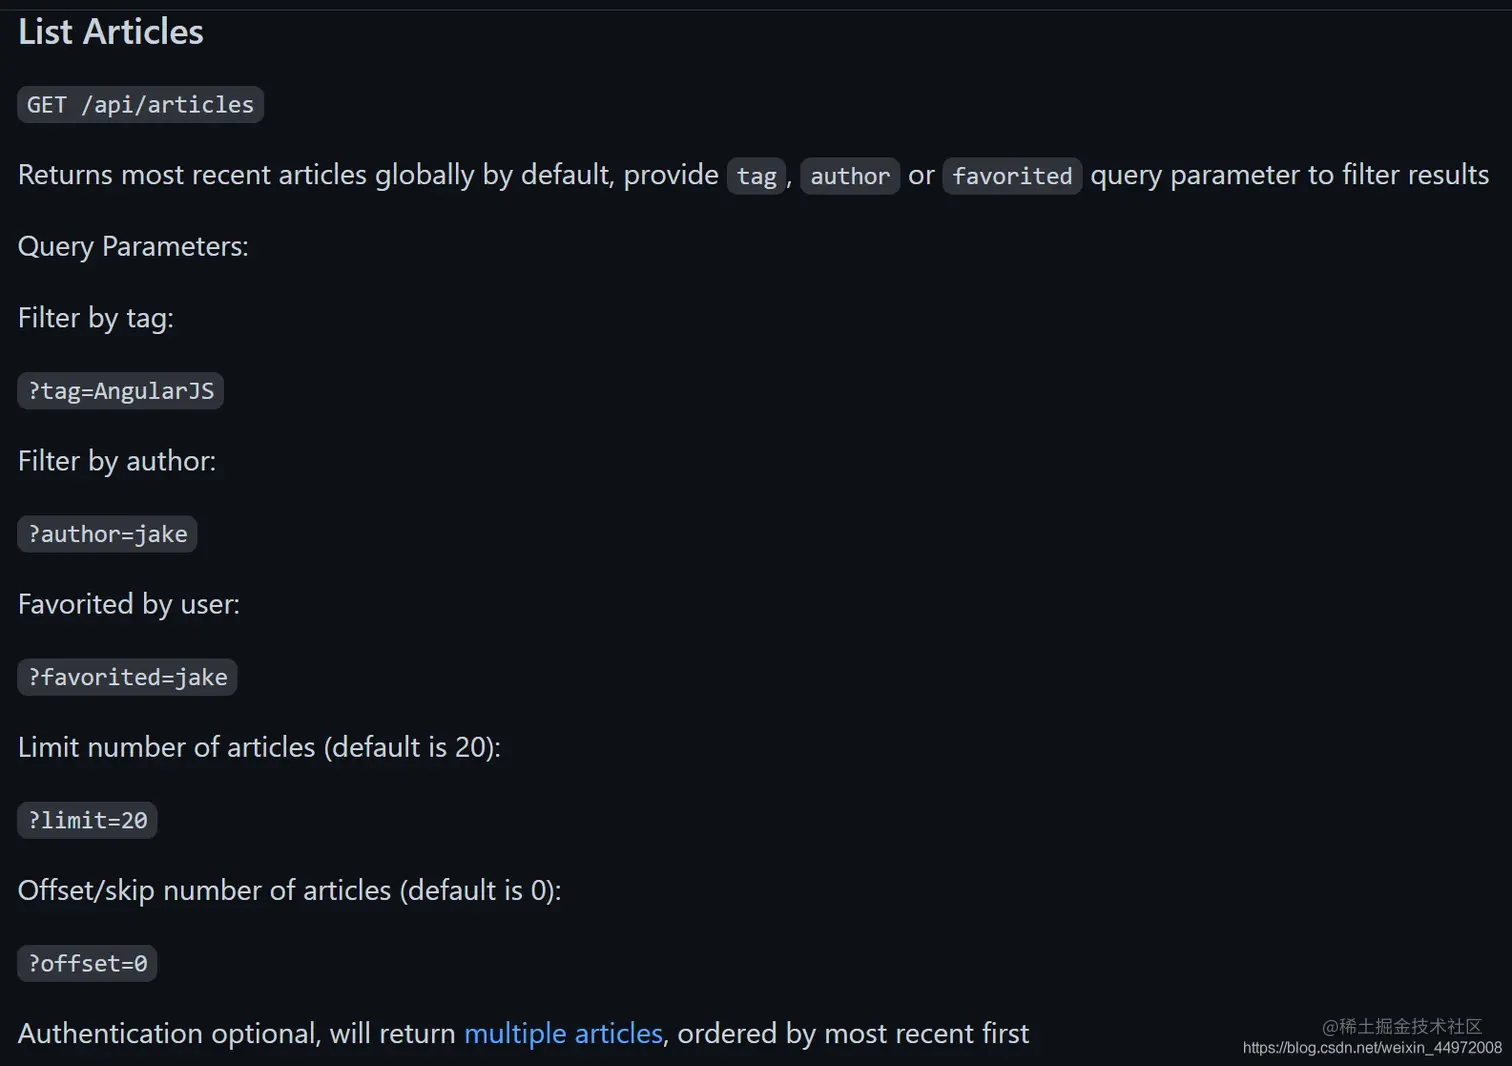Click the Favorited by user: label
This screenshot has height=1066, width=1512.
click(129, 604)
